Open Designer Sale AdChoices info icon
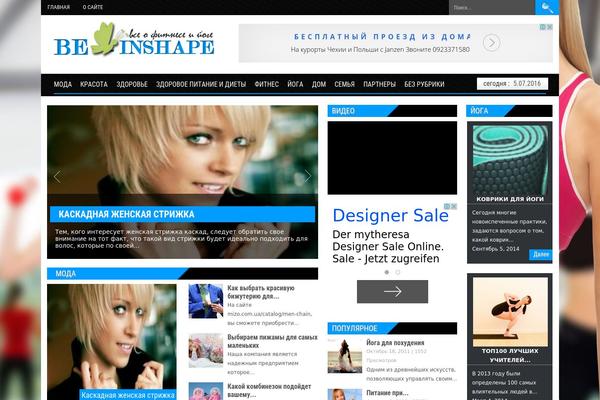The width and height of the screenshot is (600, 400). (447, 206)
